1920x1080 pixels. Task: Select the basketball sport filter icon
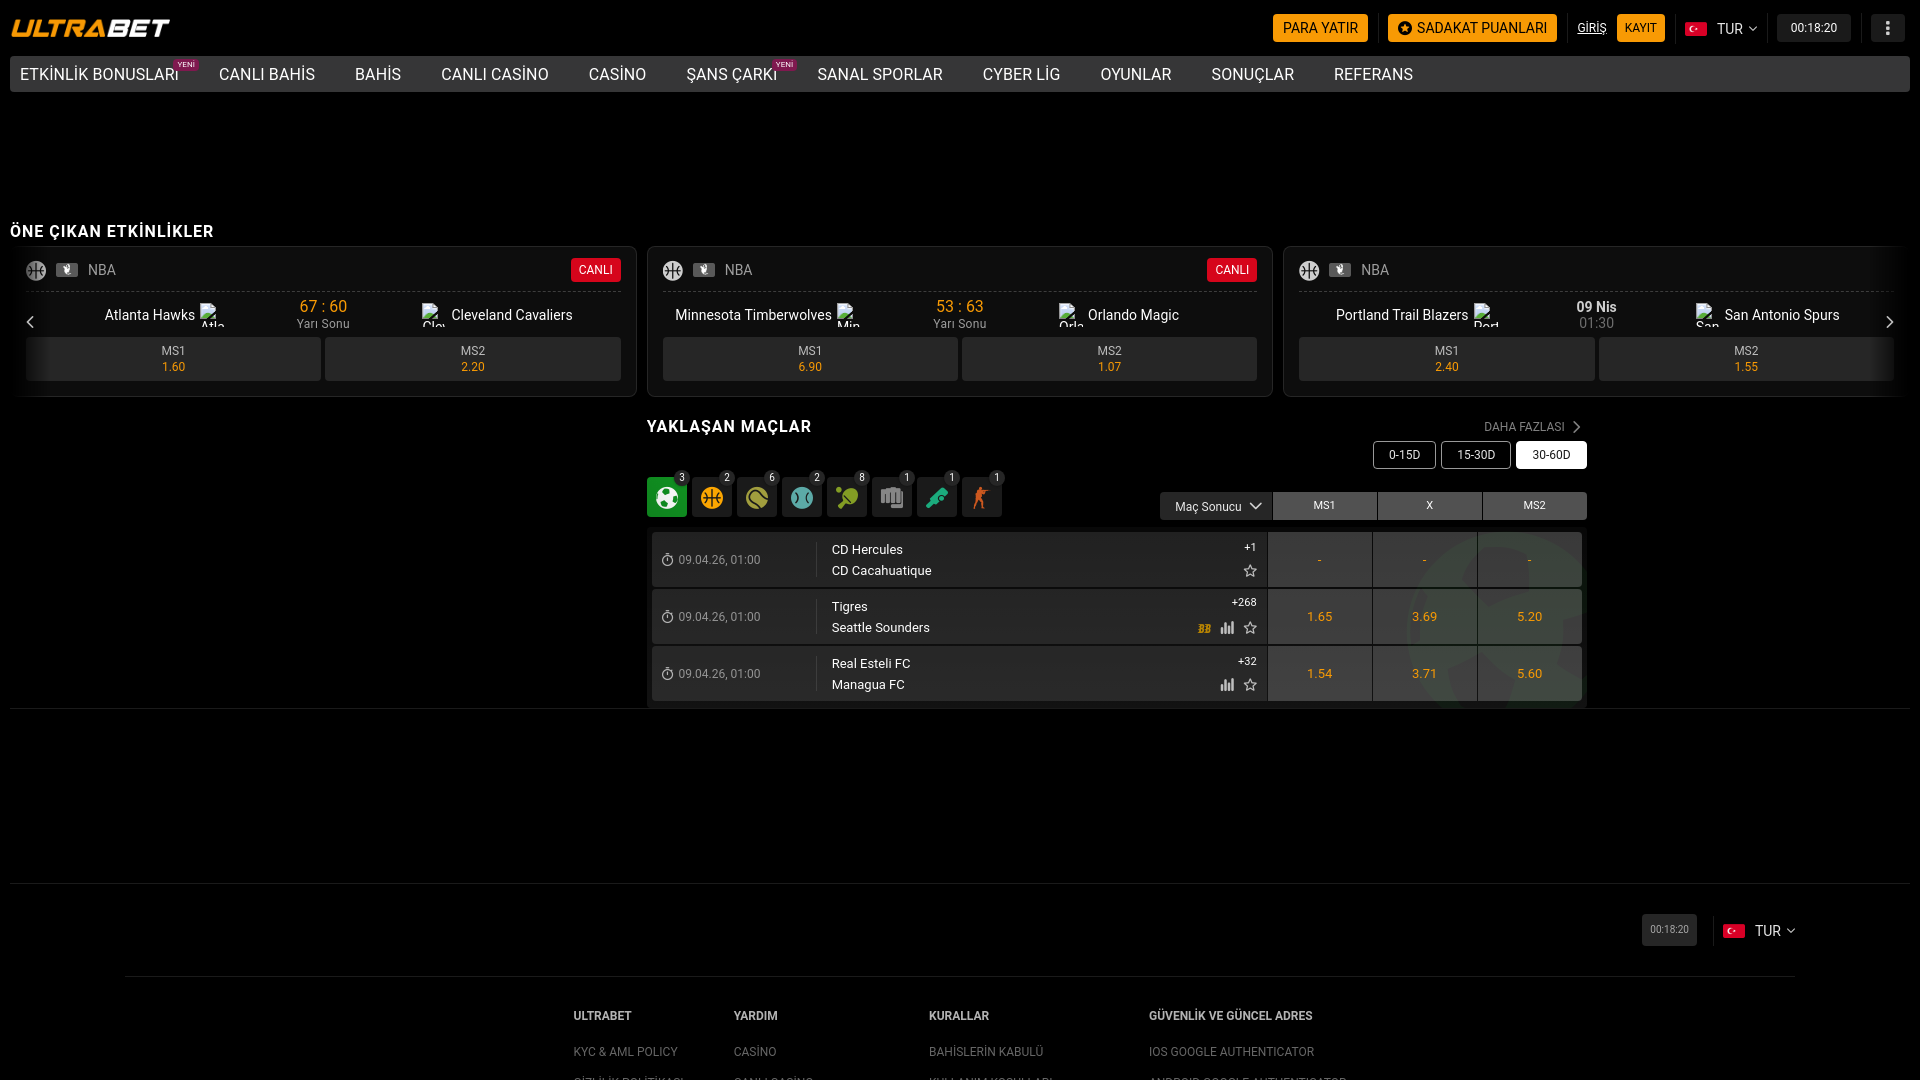coord(711,497)
